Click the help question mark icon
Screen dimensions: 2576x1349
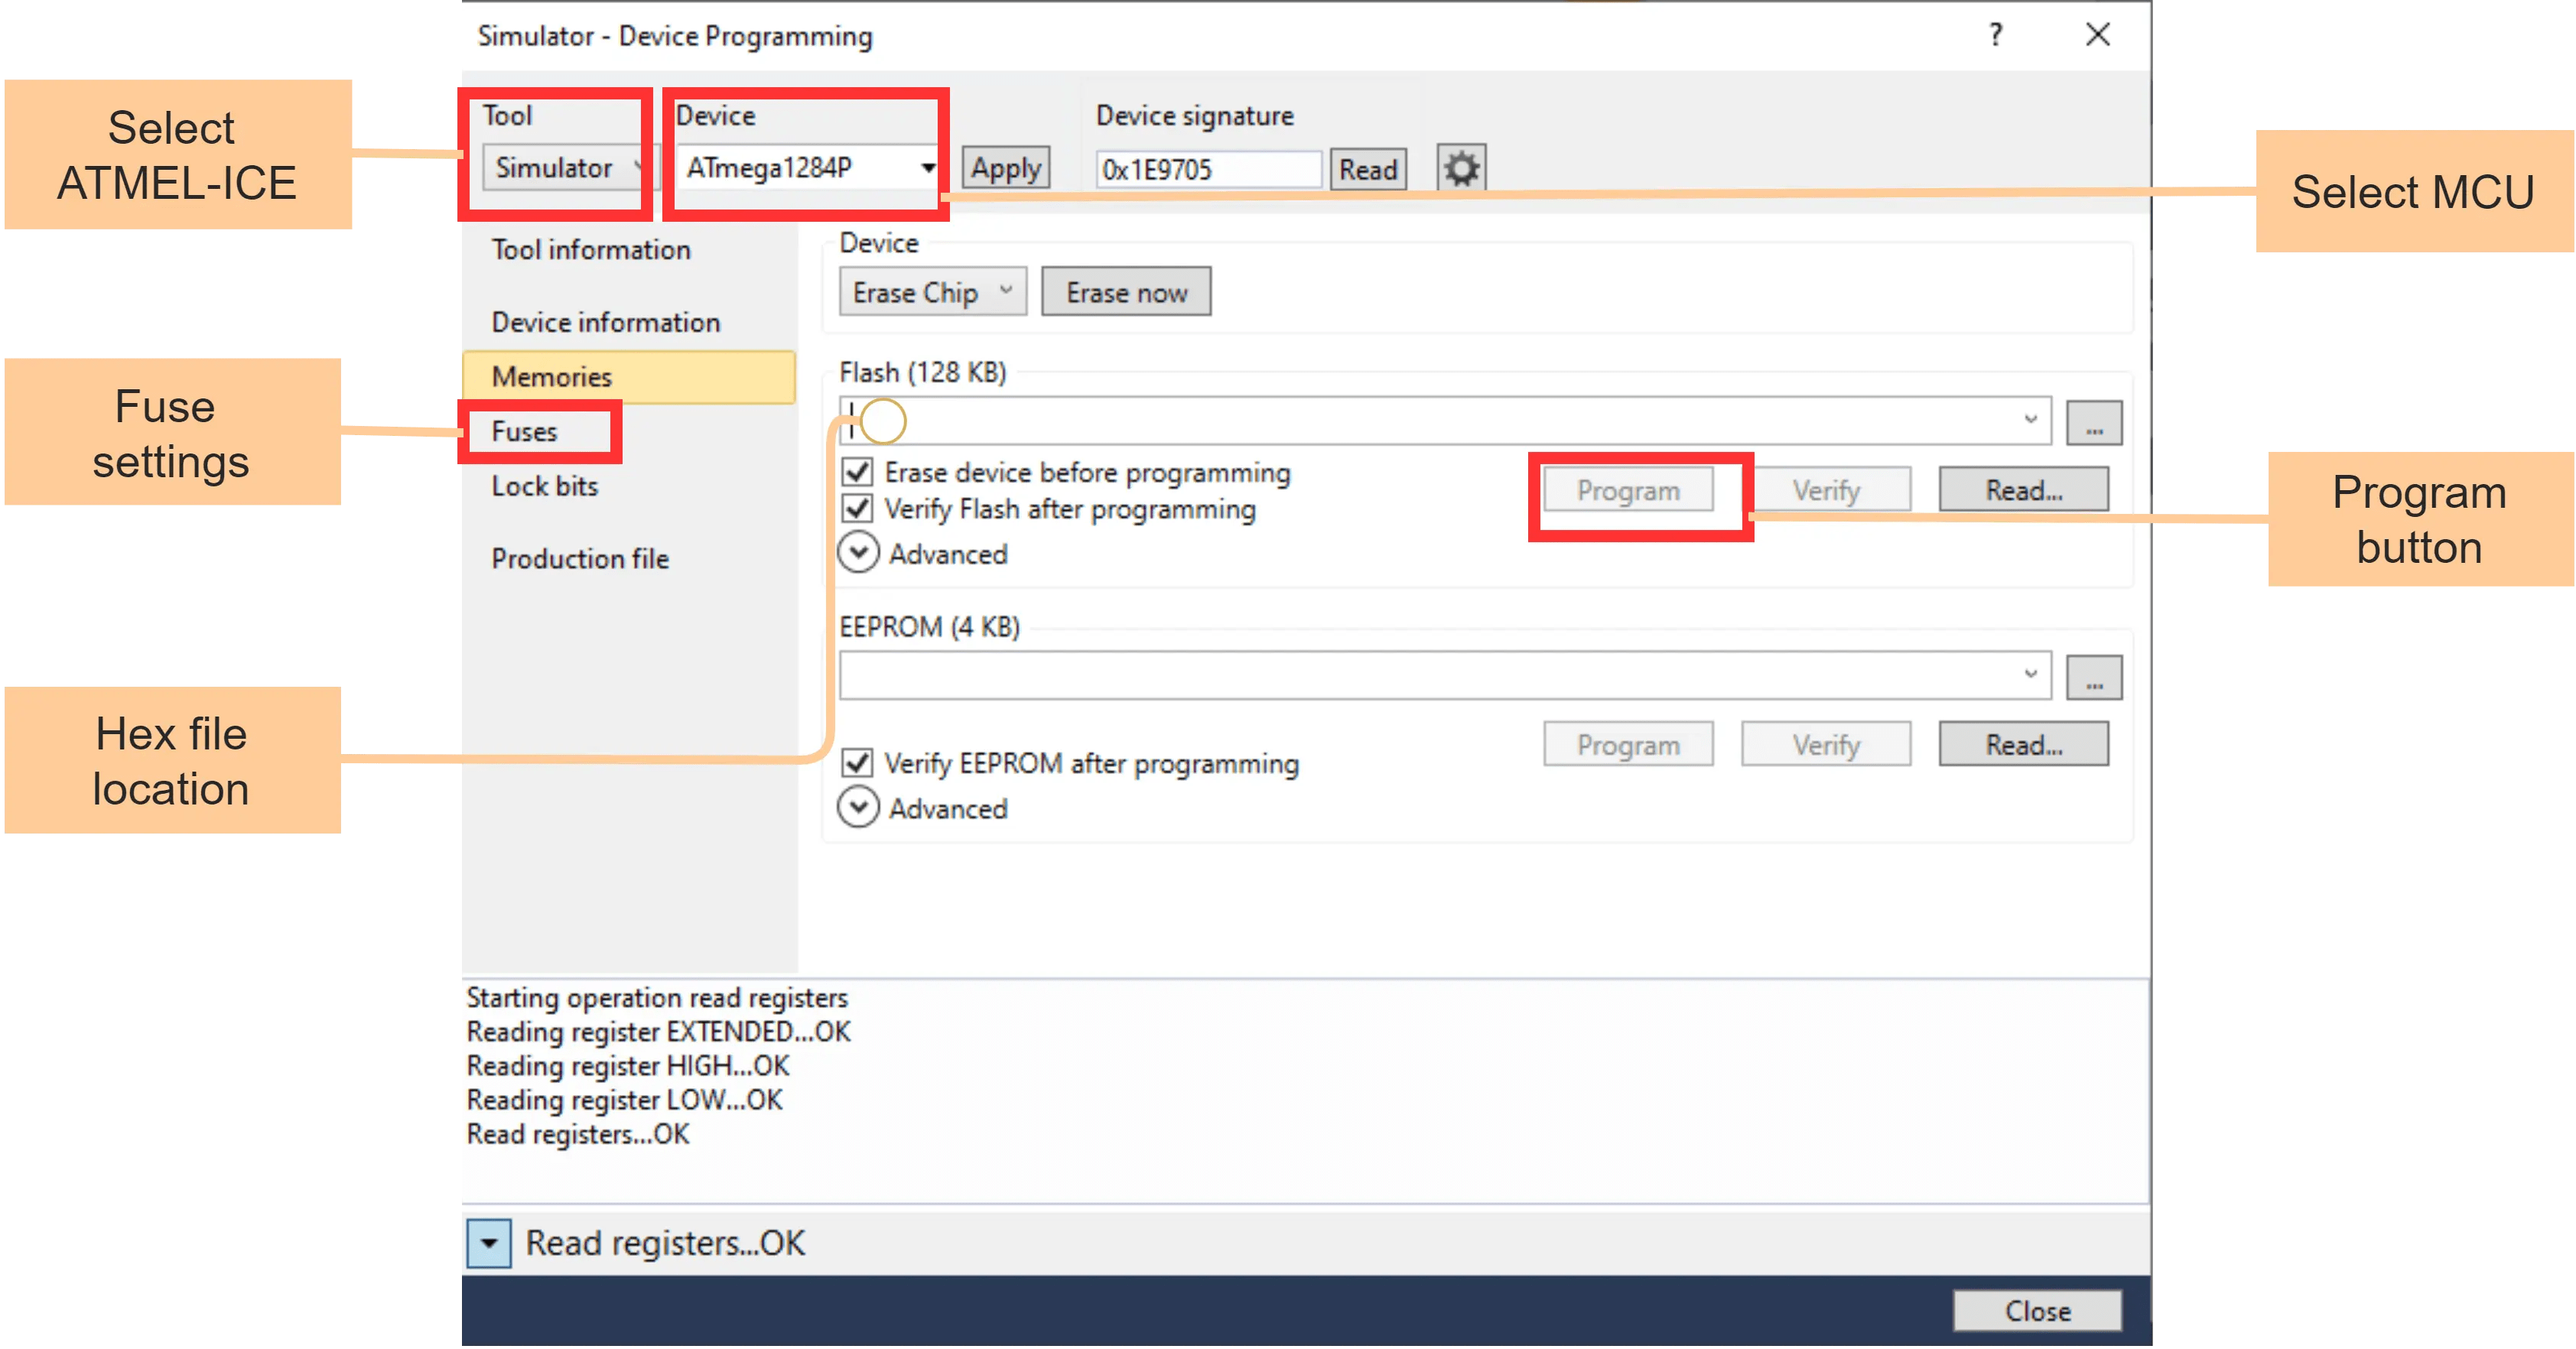coord(1996,35)
